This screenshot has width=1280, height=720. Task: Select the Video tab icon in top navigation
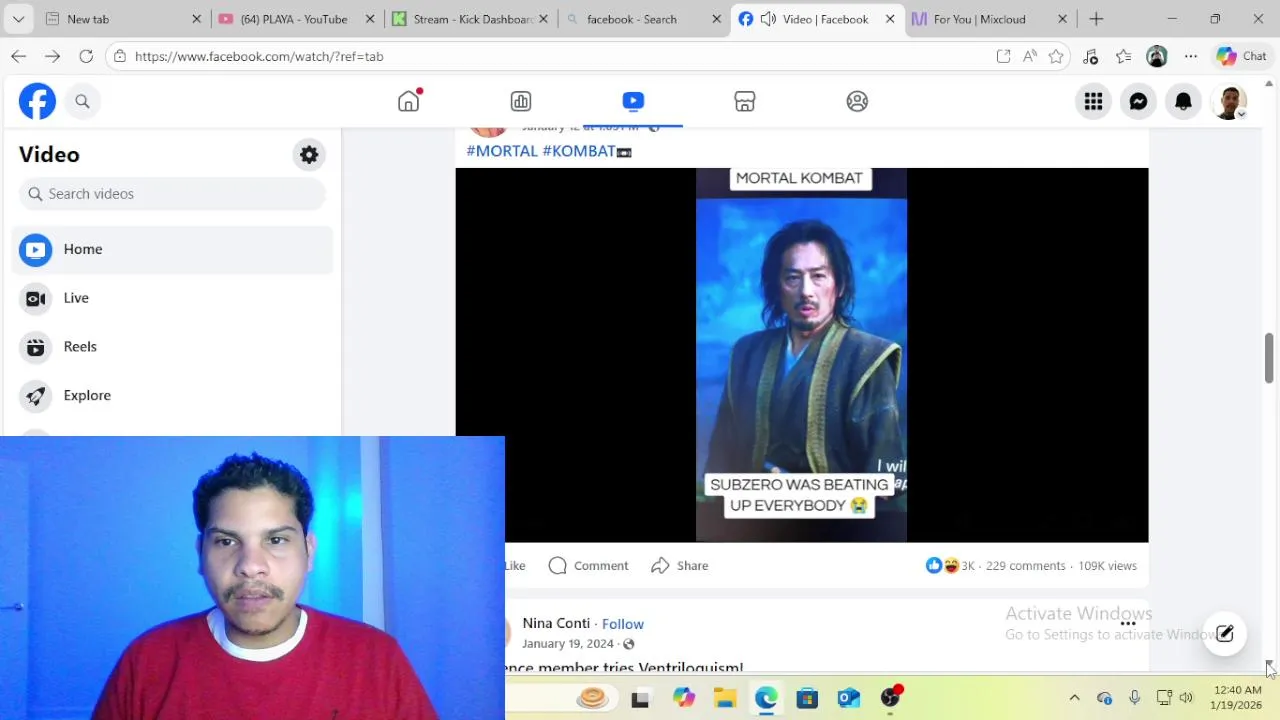tap(633, 101)
